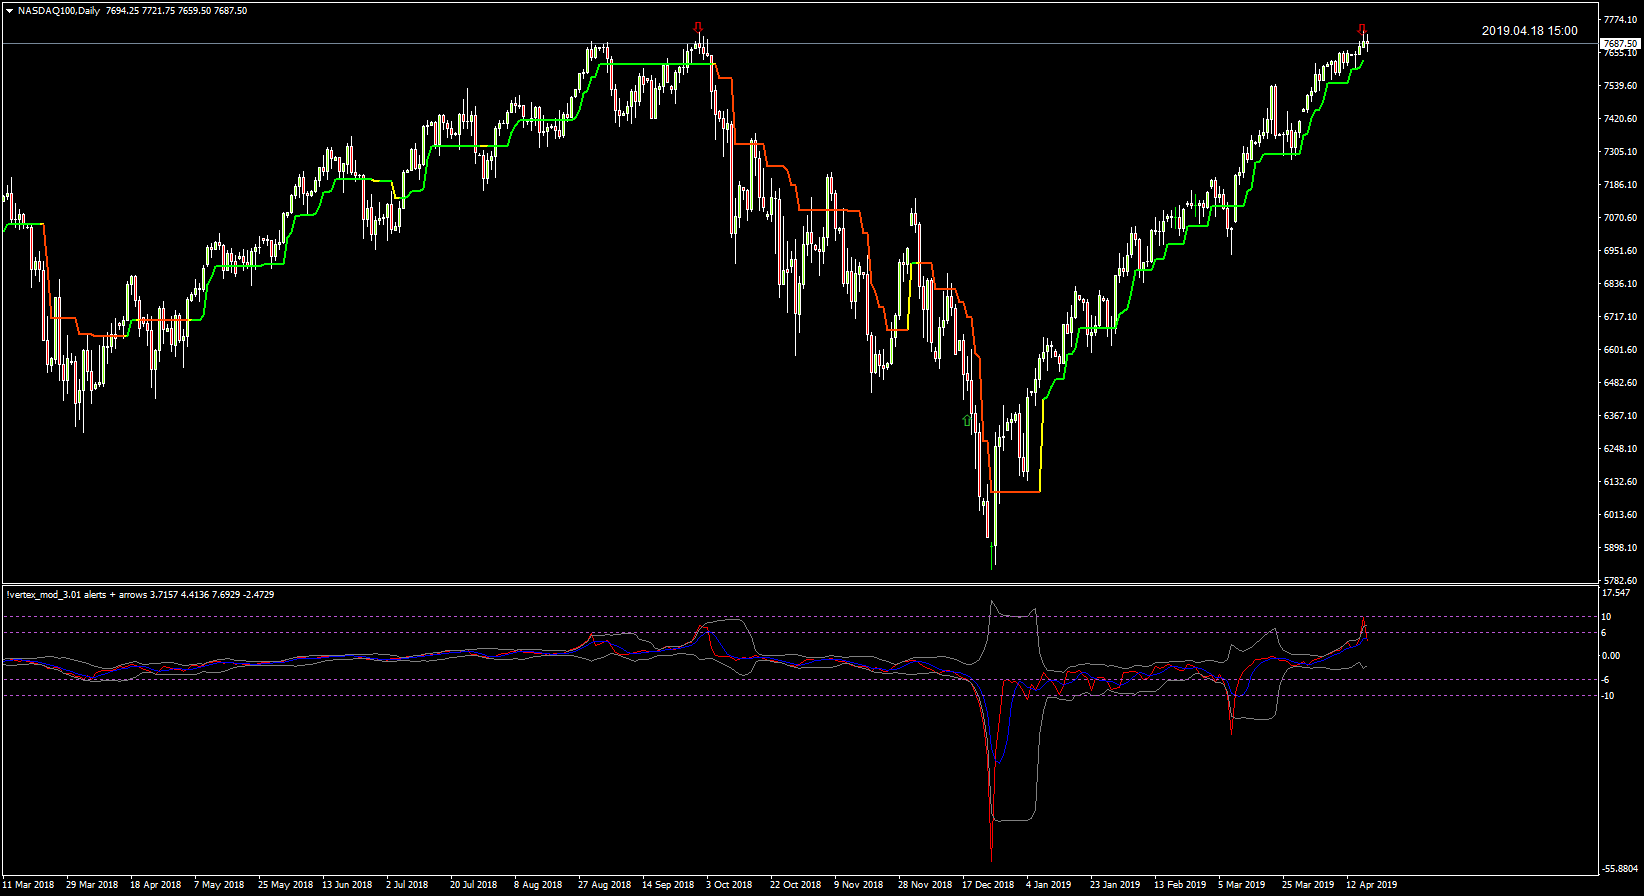The height and width of the screenshot is (896, 1644).
Task: Click the 29 Mar 2018 date label
Action: click(x=92, y=885)
